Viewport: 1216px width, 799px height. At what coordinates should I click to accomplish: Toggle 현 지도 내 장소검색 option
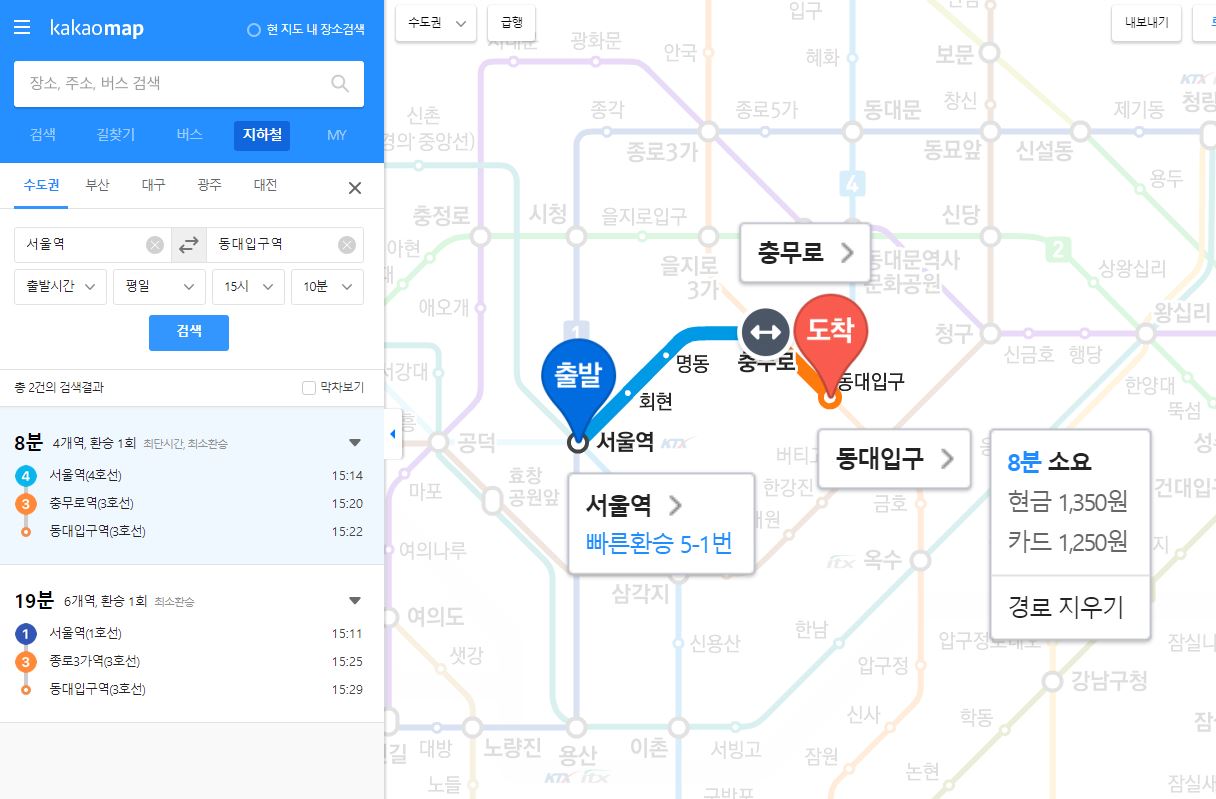[254, 30]
